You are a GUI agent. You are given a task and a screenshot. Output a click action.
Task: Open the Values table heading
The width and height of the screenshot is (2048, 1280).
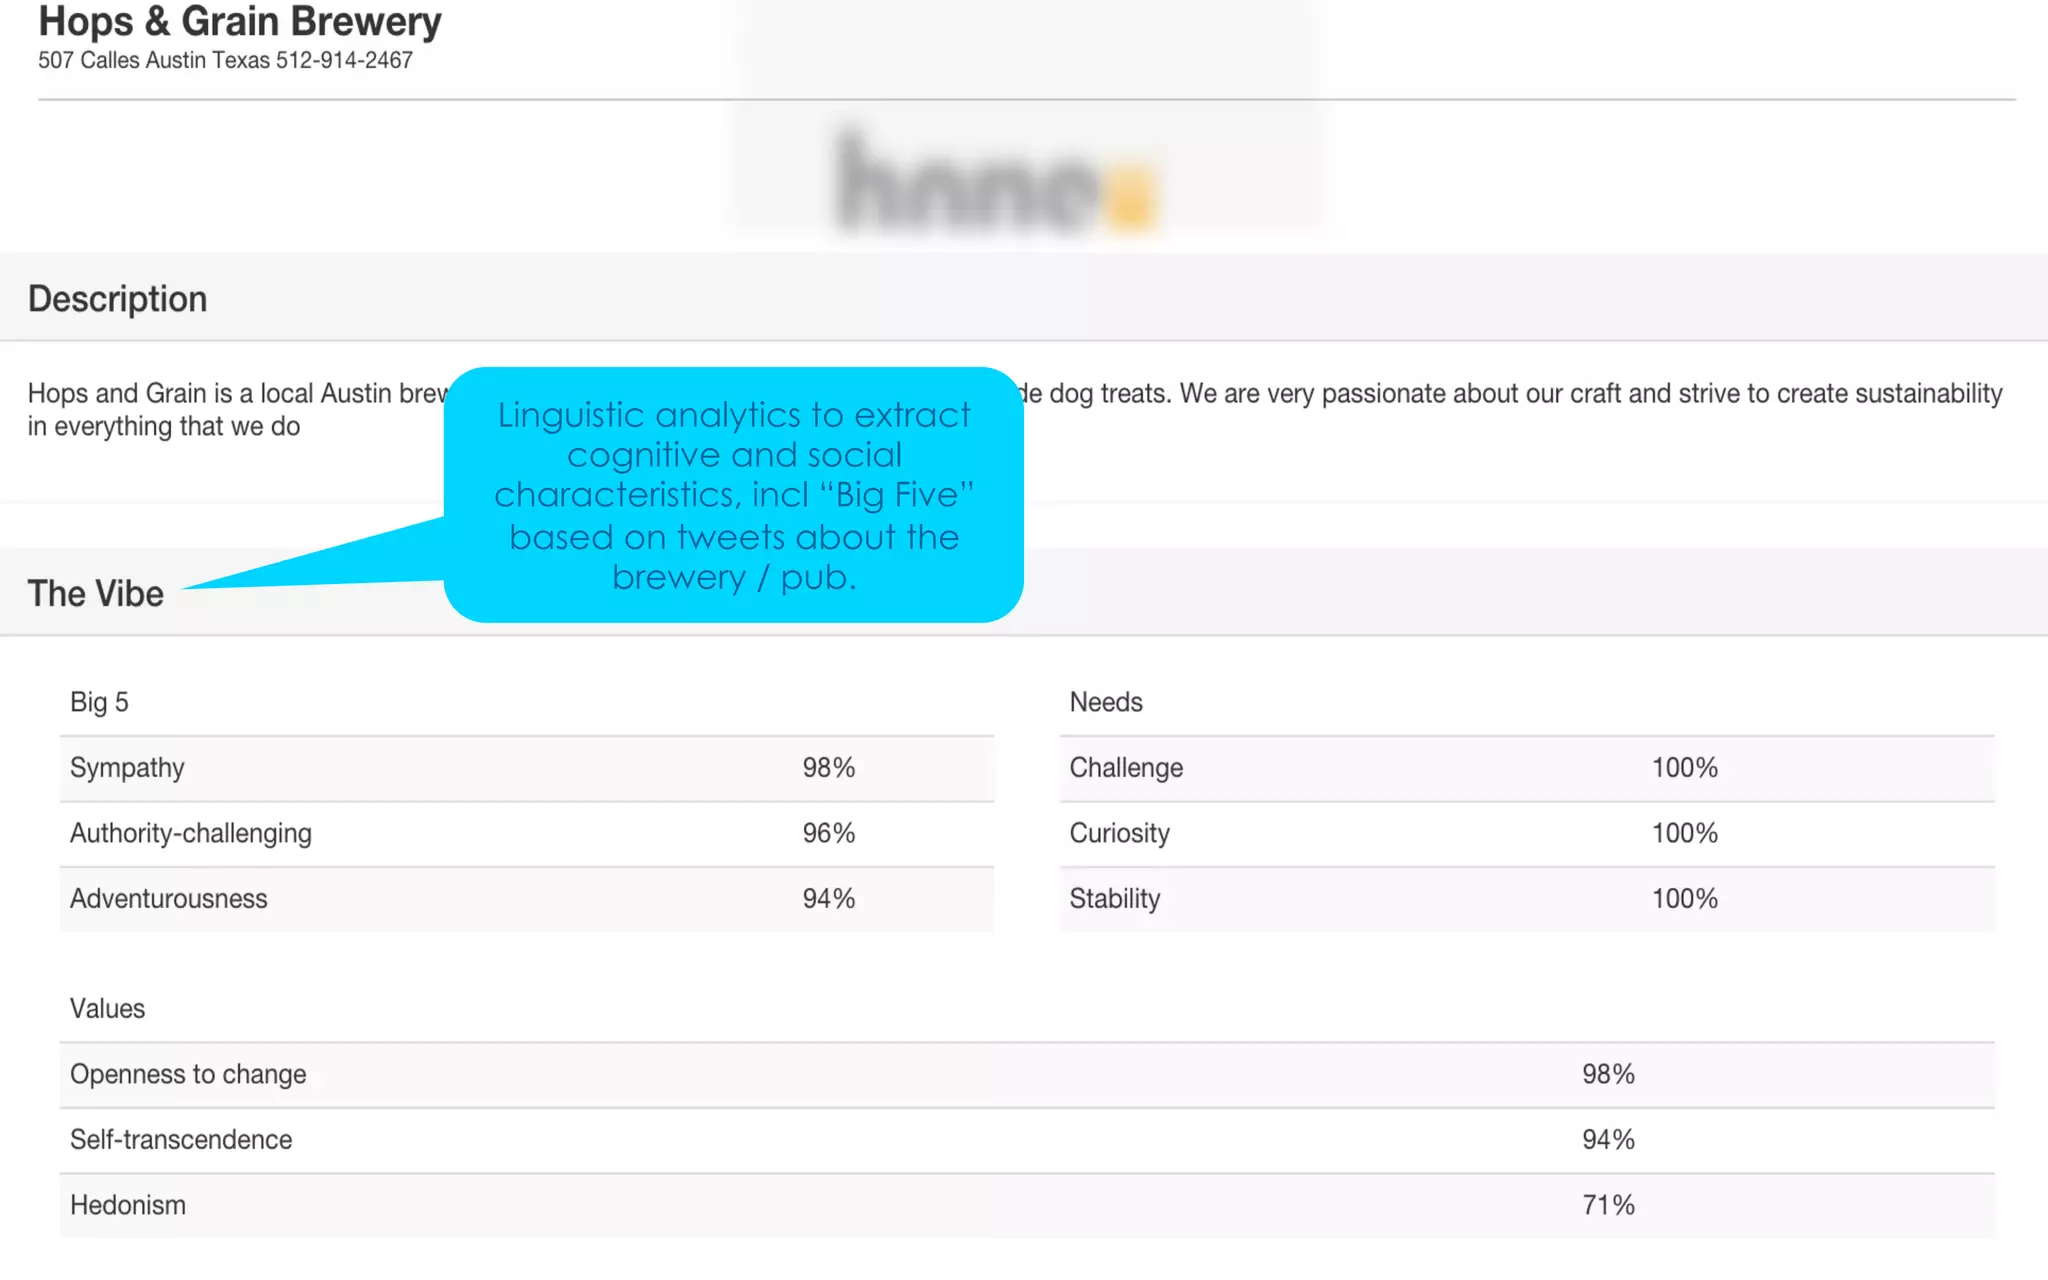107,1008
